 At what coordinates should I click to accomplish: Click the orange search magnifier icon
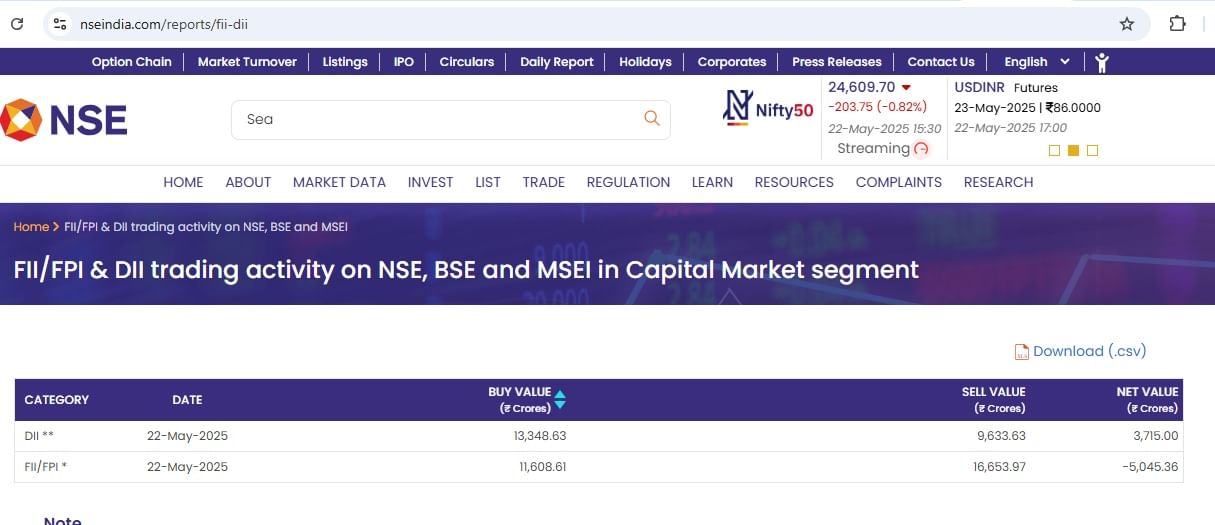(652, 118)
